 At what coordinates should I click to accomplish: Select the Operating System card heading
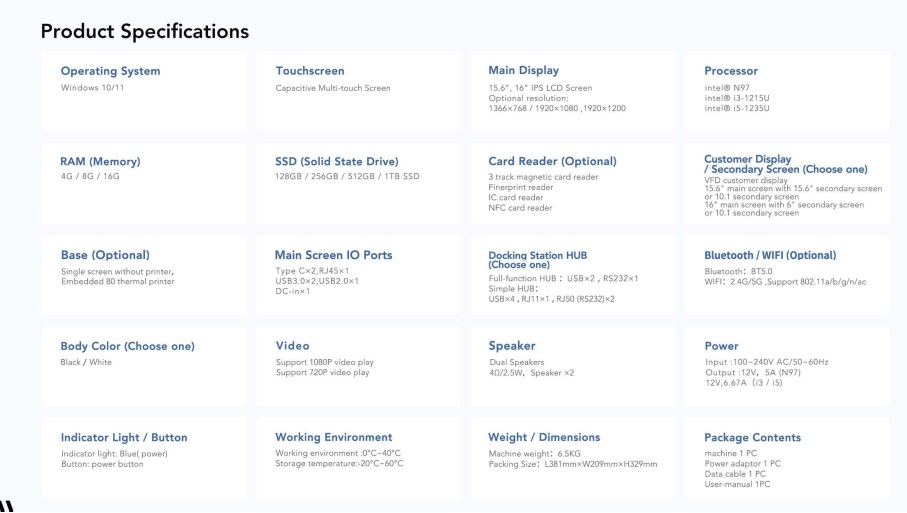tap(110, 71)
